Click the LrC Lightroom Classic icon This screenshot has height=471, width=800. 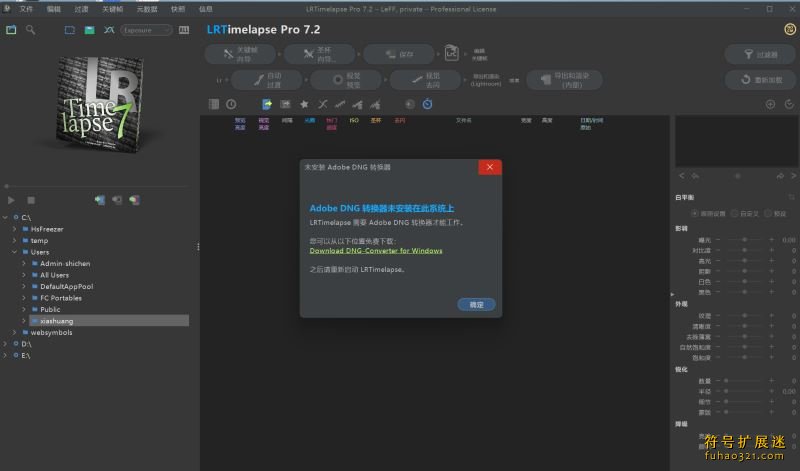point(452,53)
